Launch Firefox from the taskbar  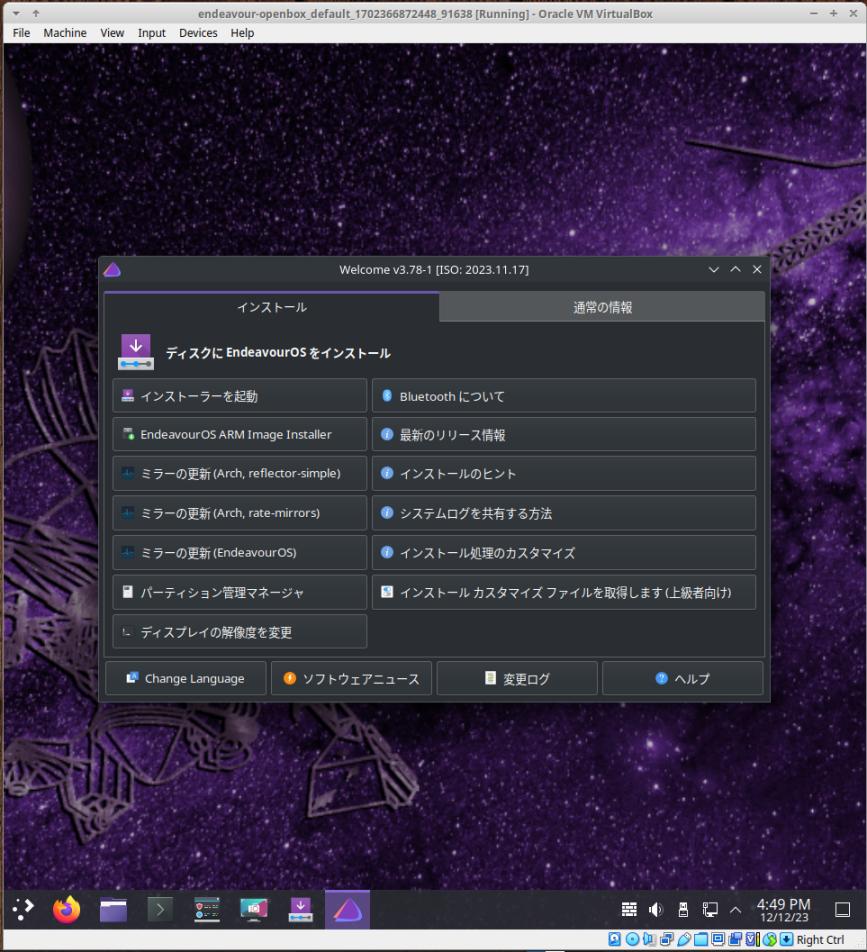(67, 910)
